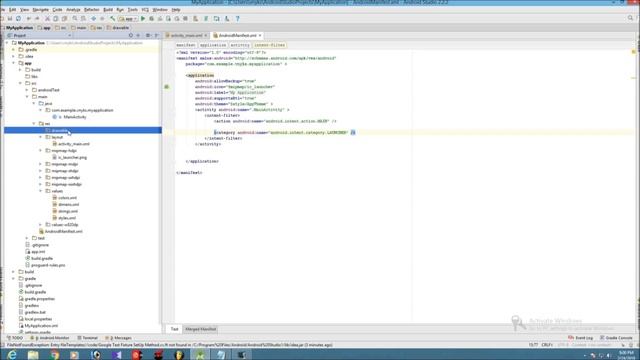The width and height of the screenshot is (640, 360).
Task: Click the Navigate Back blue arrow icon
Action: point(93,19)
